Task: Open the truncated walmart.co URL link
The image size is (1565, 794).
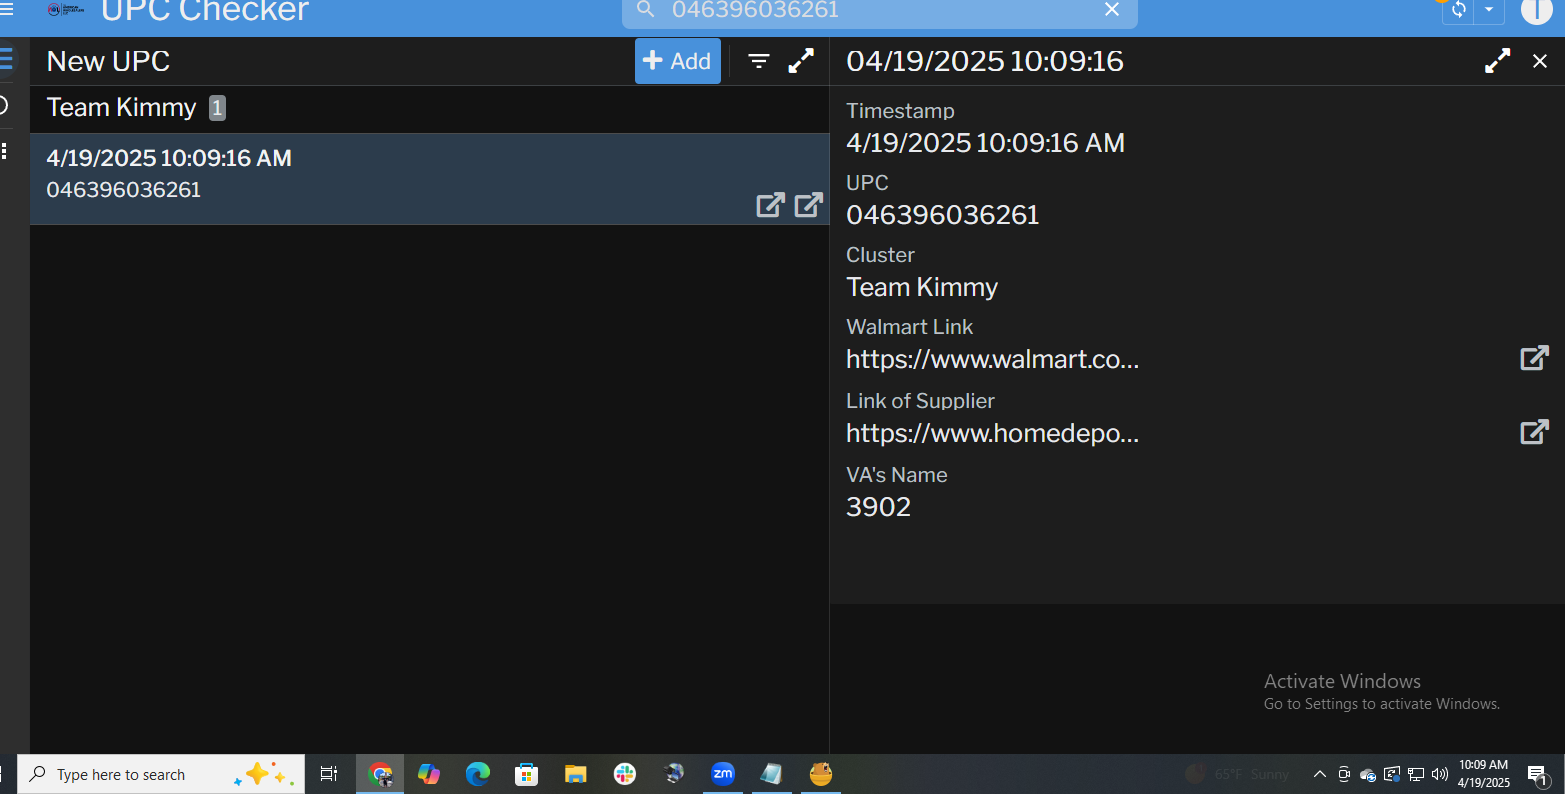Action: tap(992, 359)
